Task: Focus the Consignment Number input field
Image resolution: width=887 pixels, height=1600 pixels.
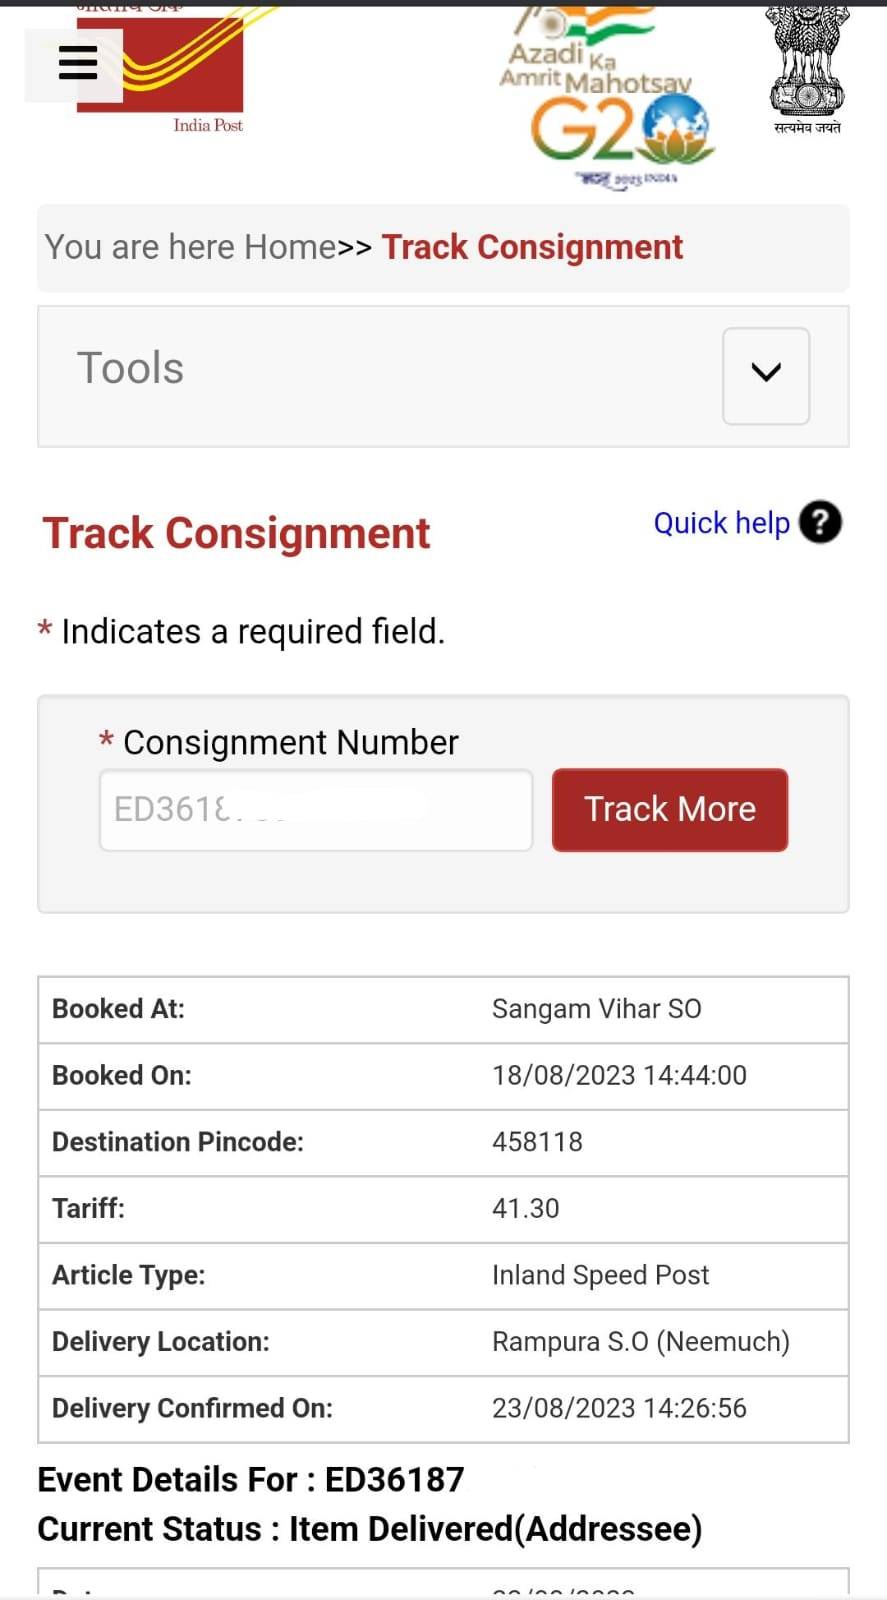Action: [x=315, y=809]
